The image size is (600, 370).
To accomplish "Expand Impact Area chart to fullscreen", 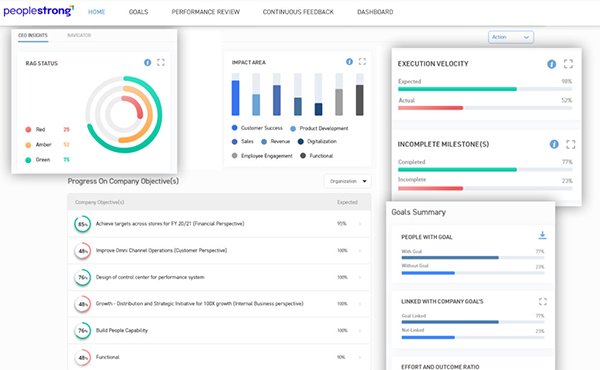I will (362, 62).
